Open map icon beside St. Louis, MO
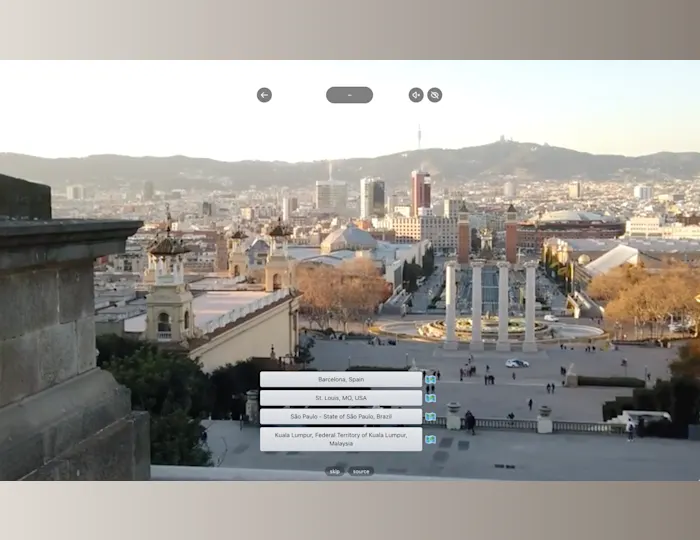The height and width of the screenshot is (540, 700). [x=430, y=398]
